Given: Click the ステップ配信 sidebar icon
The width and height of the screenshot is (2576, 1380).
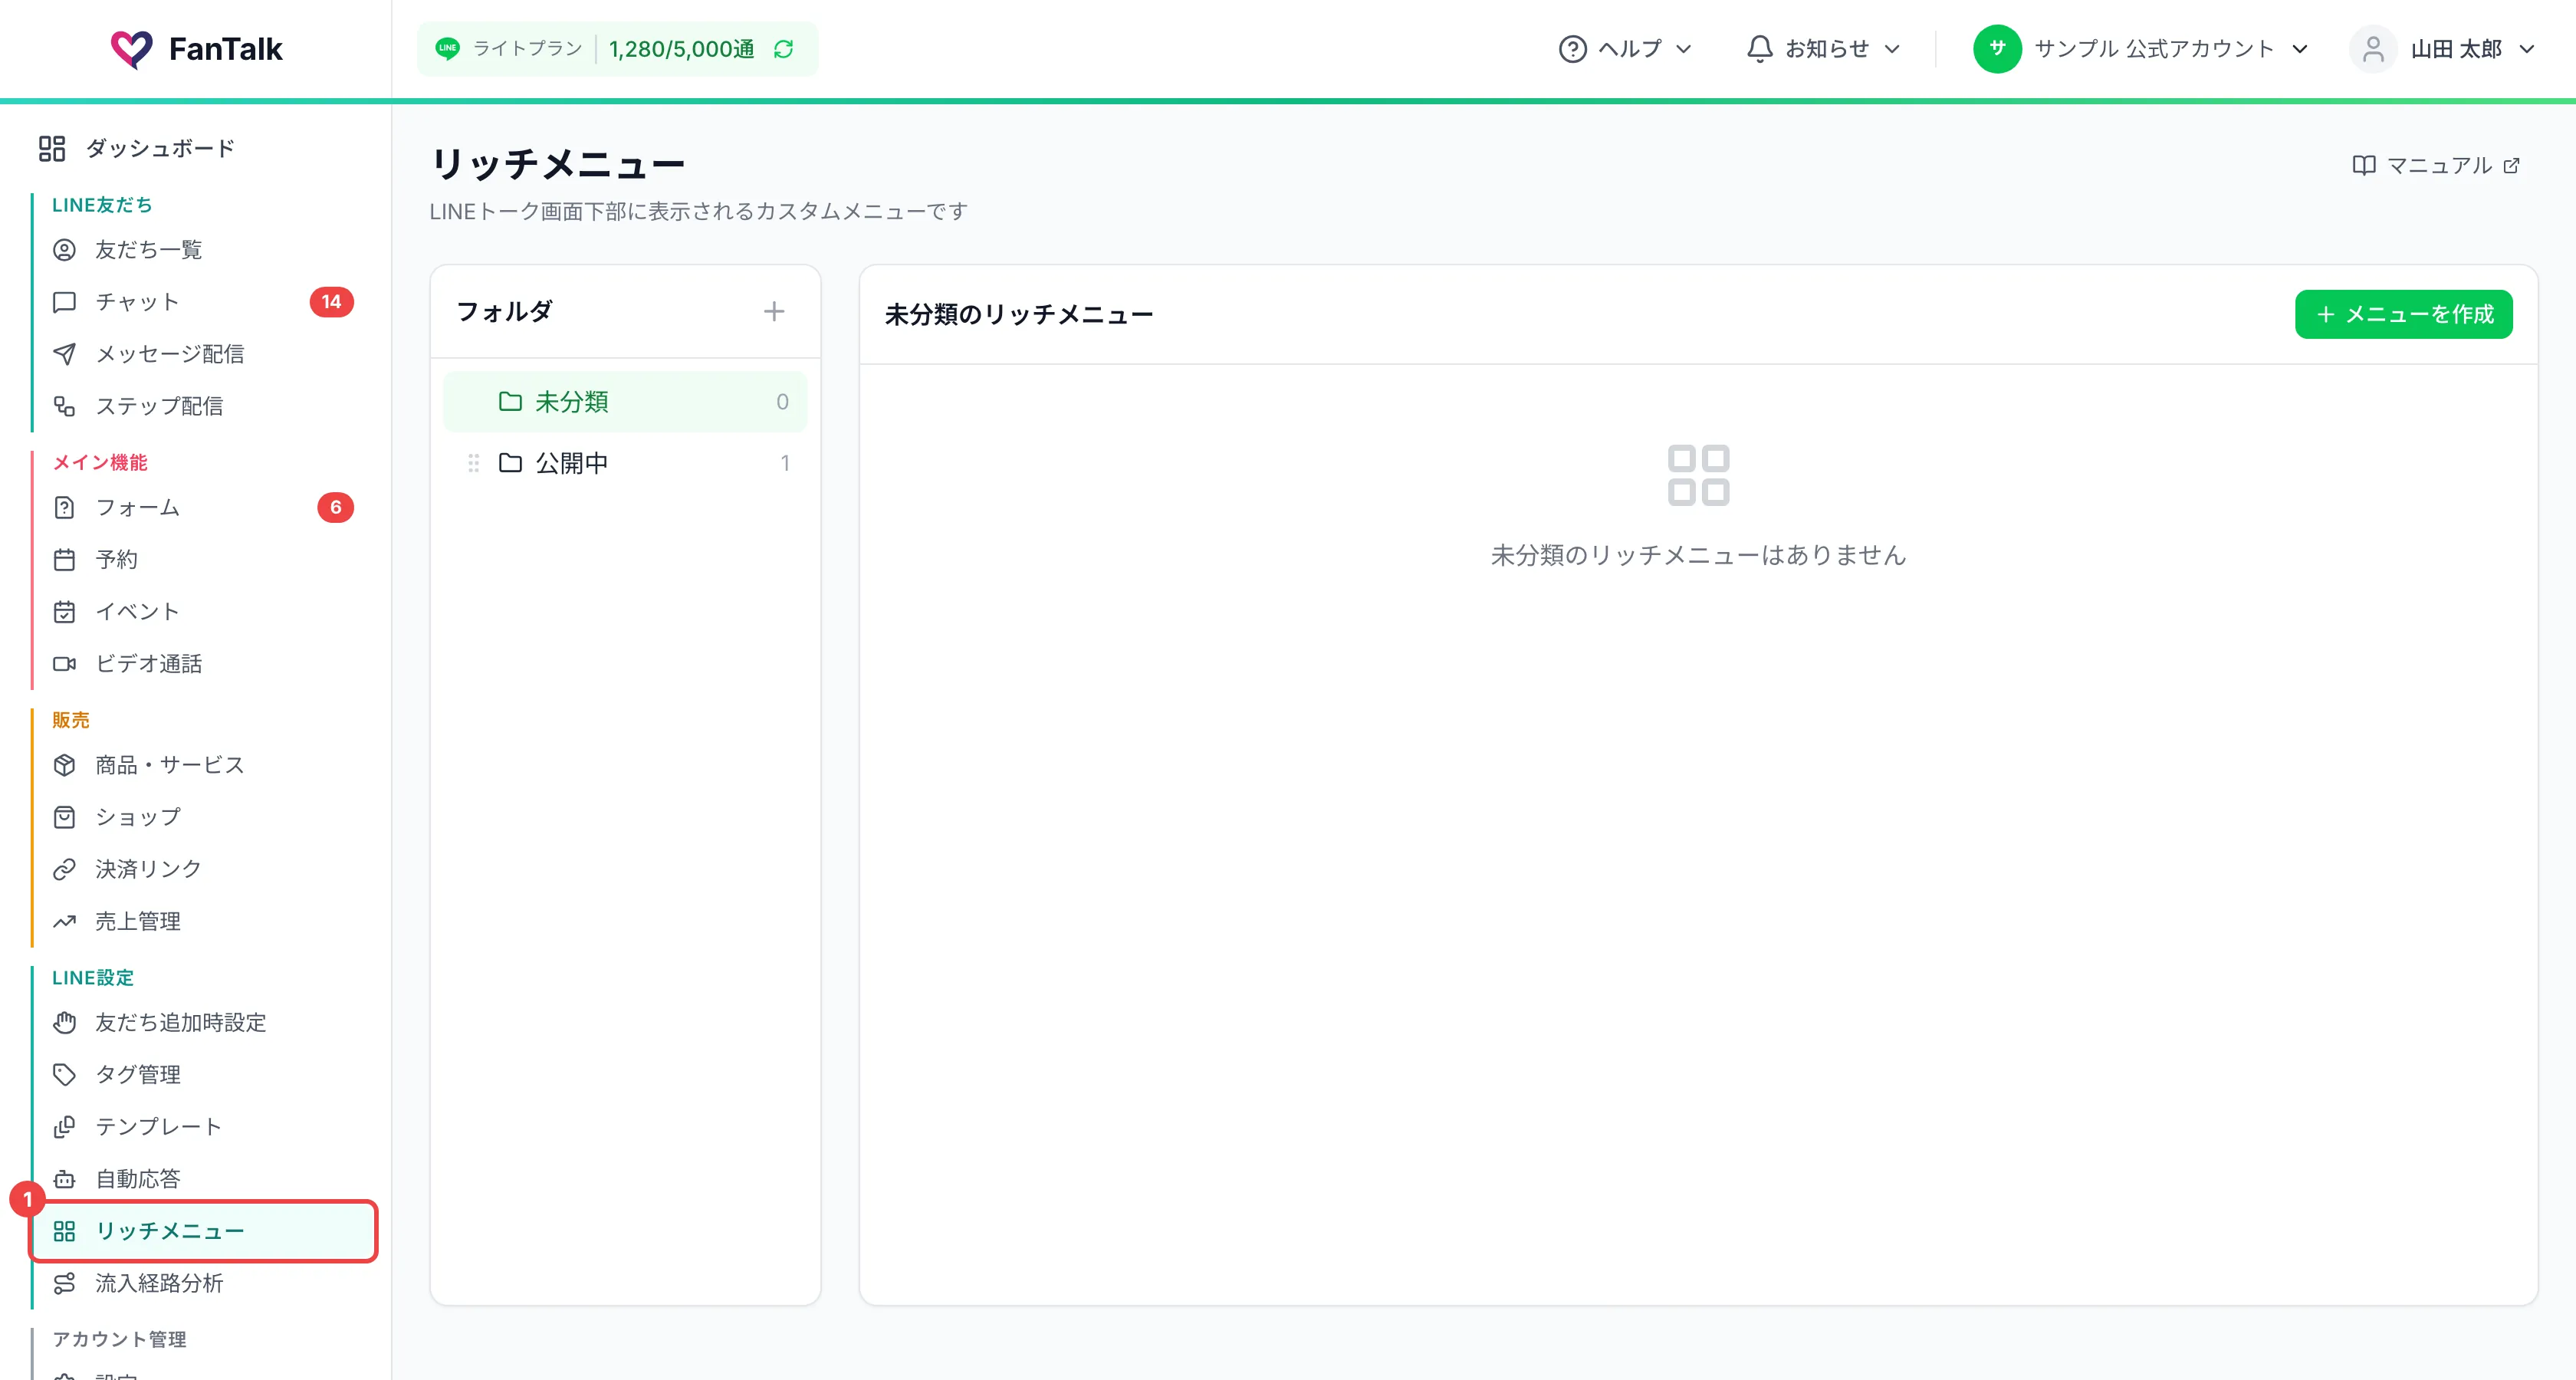Looking at the screenshot, I should coord(64,406).
